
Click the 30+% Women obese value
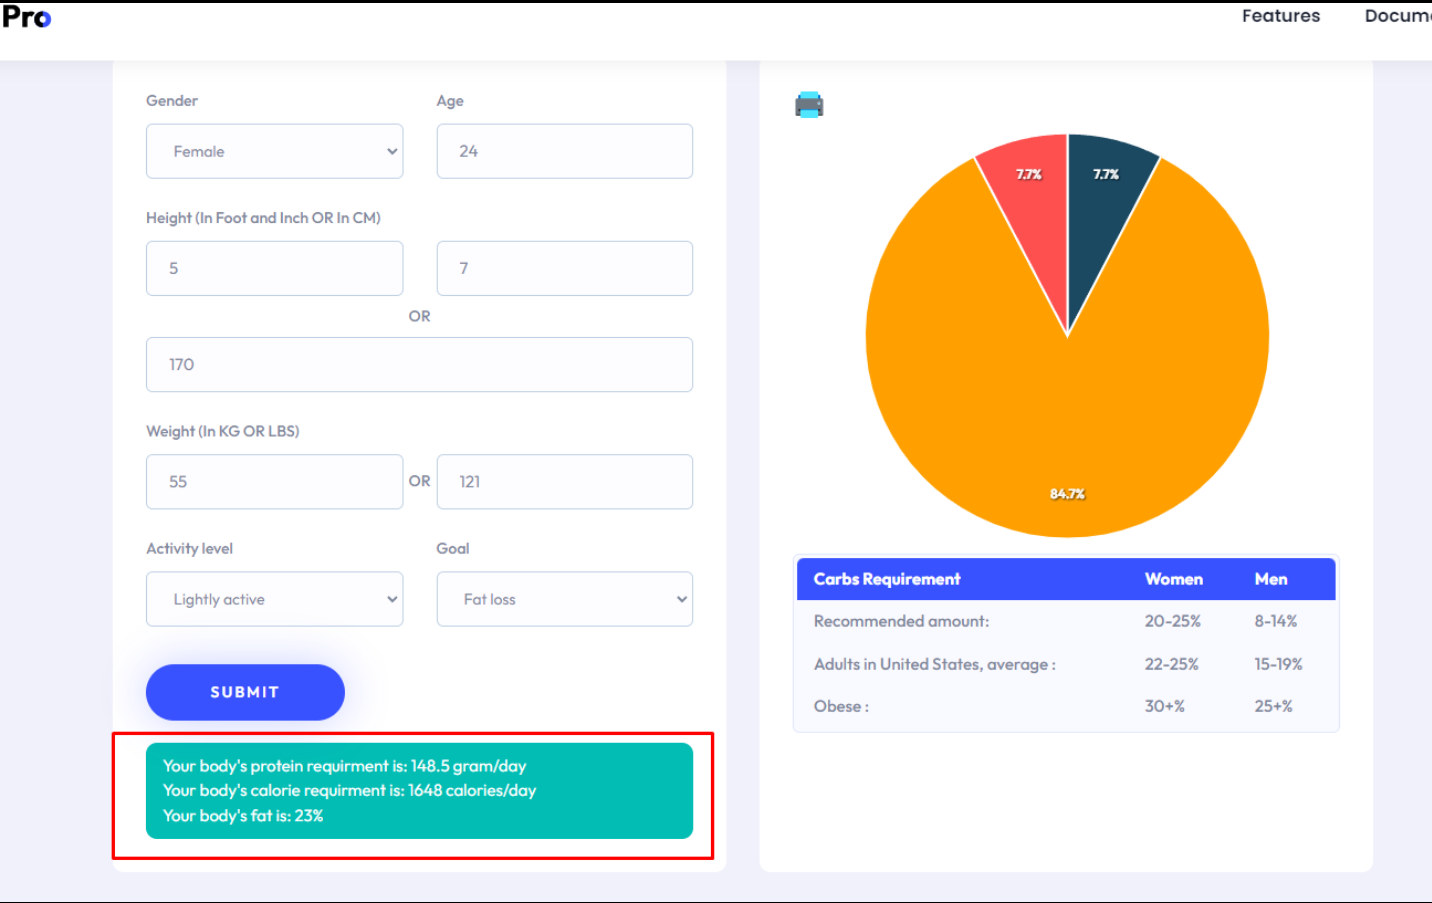pos(1165,706)
